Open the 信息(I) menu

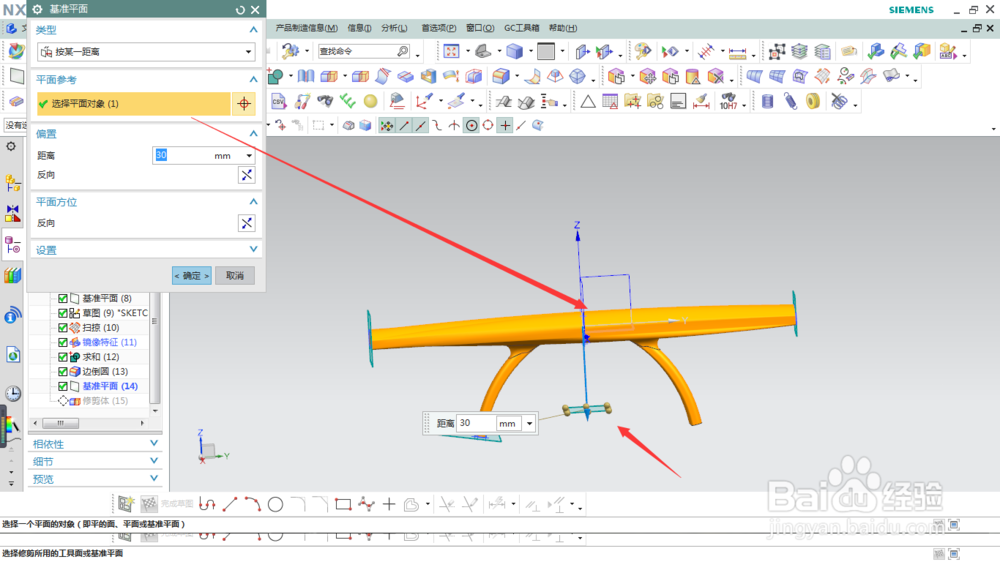pyautogui.click(x=359, y=28)
